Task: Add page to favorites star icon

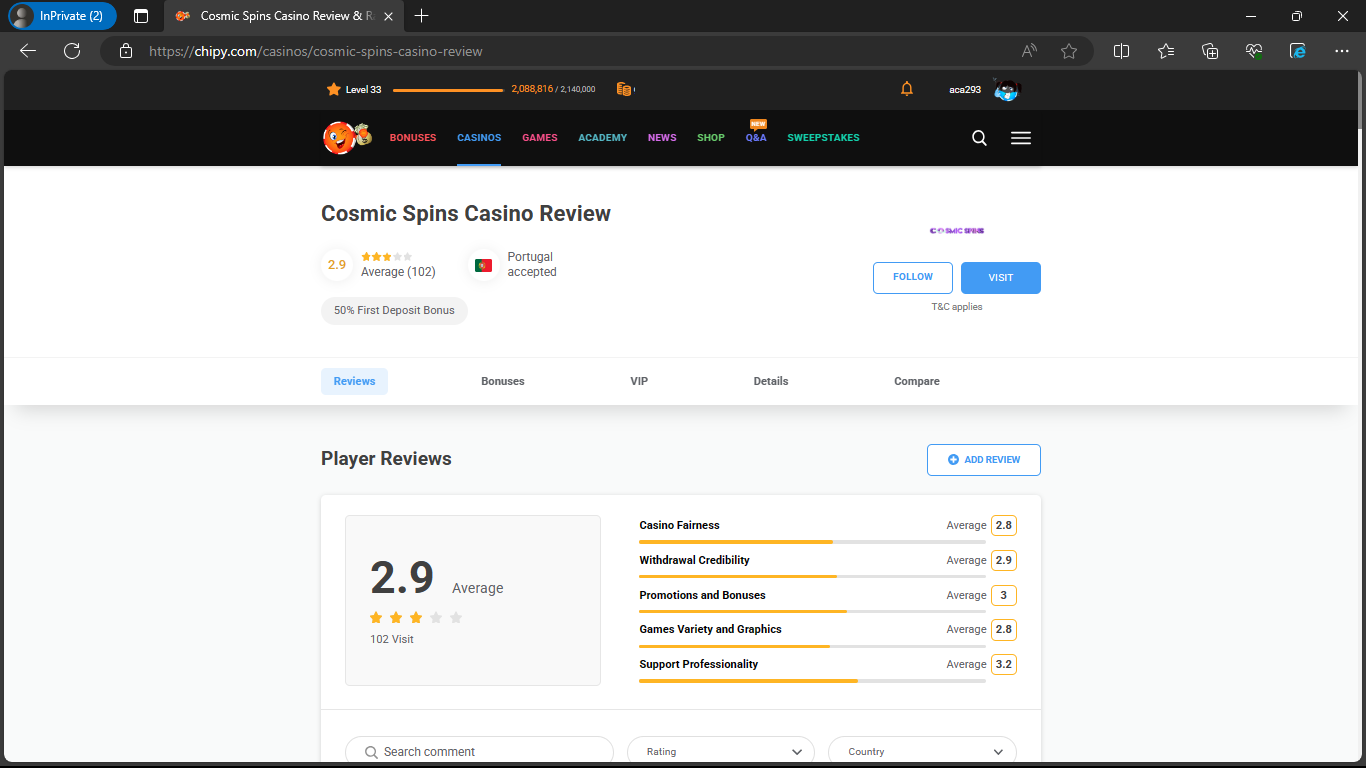Action: [1069, 51]
